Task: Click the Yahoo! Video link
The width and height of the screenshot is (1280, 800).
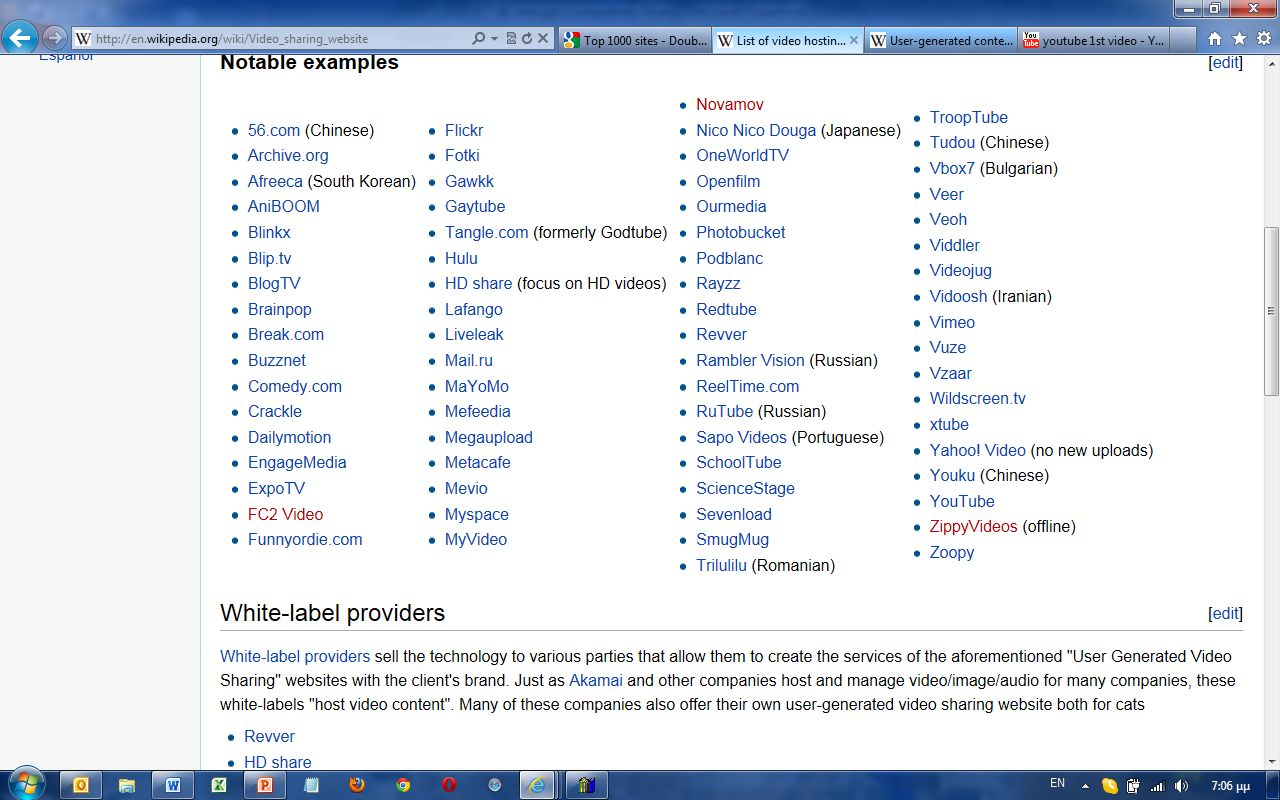Action: pos(978,450)
